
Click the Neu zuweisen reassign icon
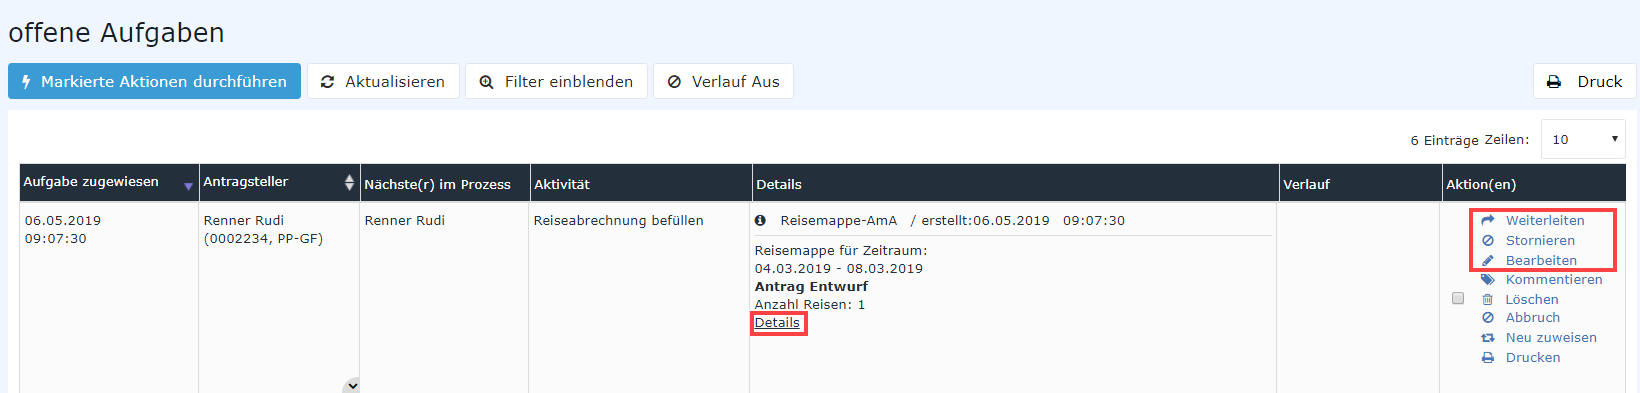(1488, 338)
